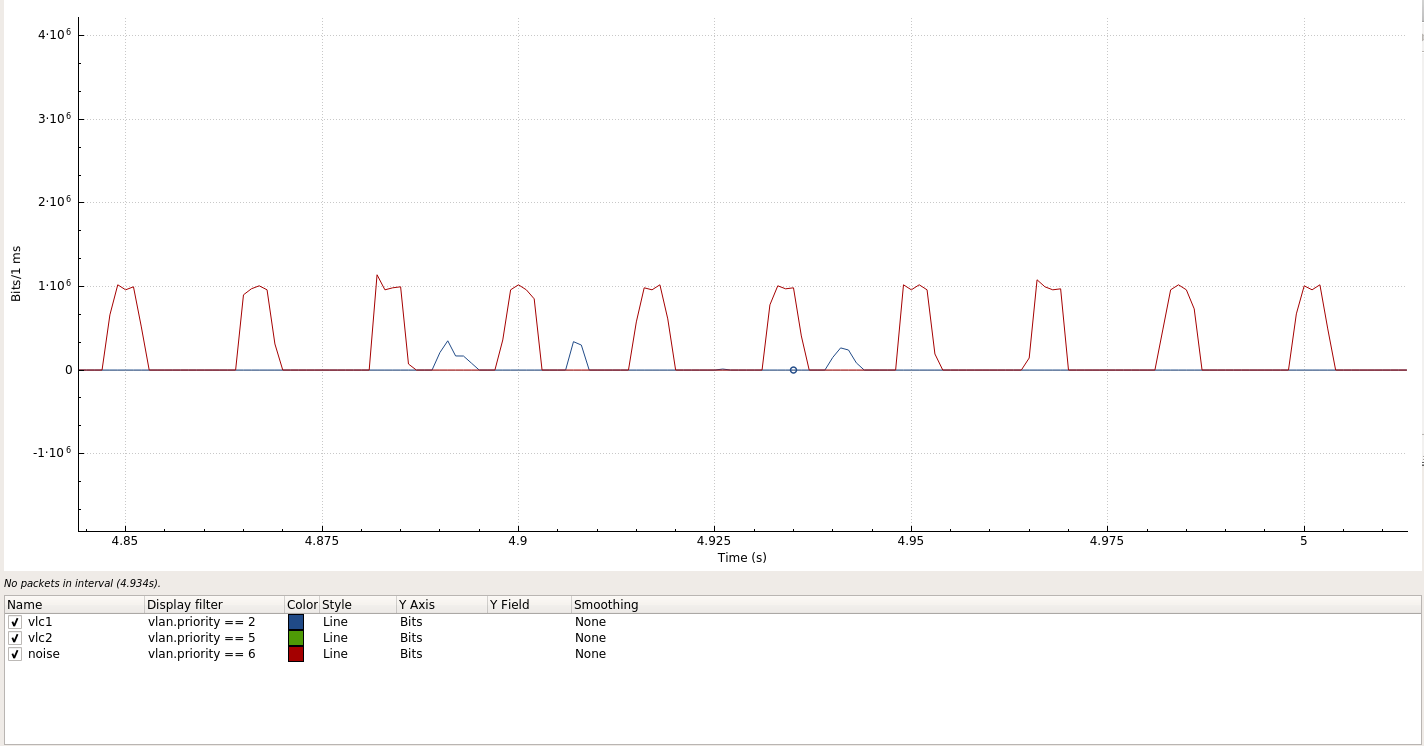
Task: Click the Bits/1 ms axis label
Action: (16, 273)
